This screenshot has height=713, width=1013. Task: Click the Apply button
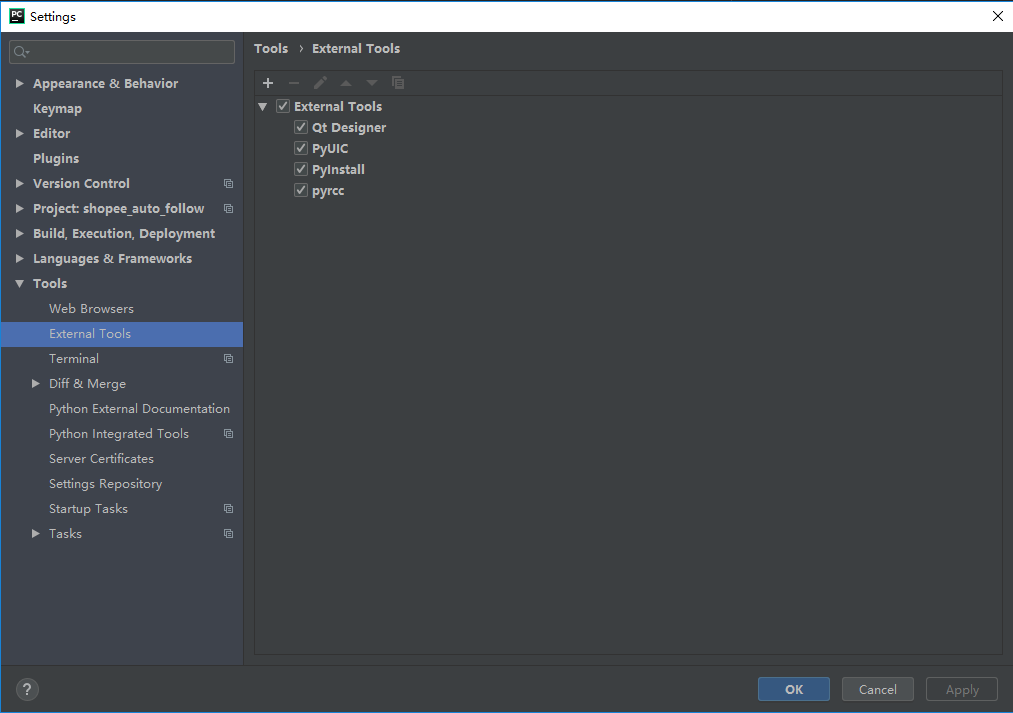[x=962, y=689]
